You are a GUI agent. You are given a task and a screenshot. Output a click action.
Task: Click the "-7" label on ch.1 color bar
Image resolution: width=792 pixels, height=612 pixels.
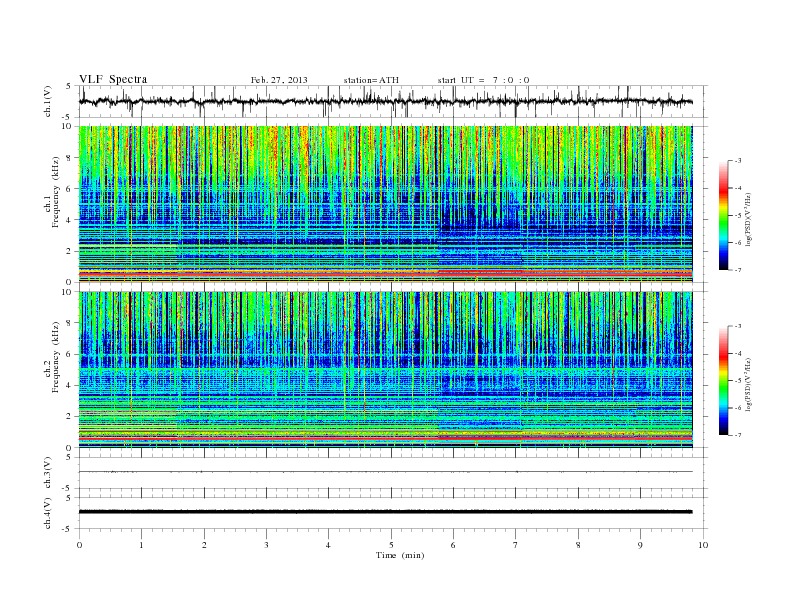point(738,270)
